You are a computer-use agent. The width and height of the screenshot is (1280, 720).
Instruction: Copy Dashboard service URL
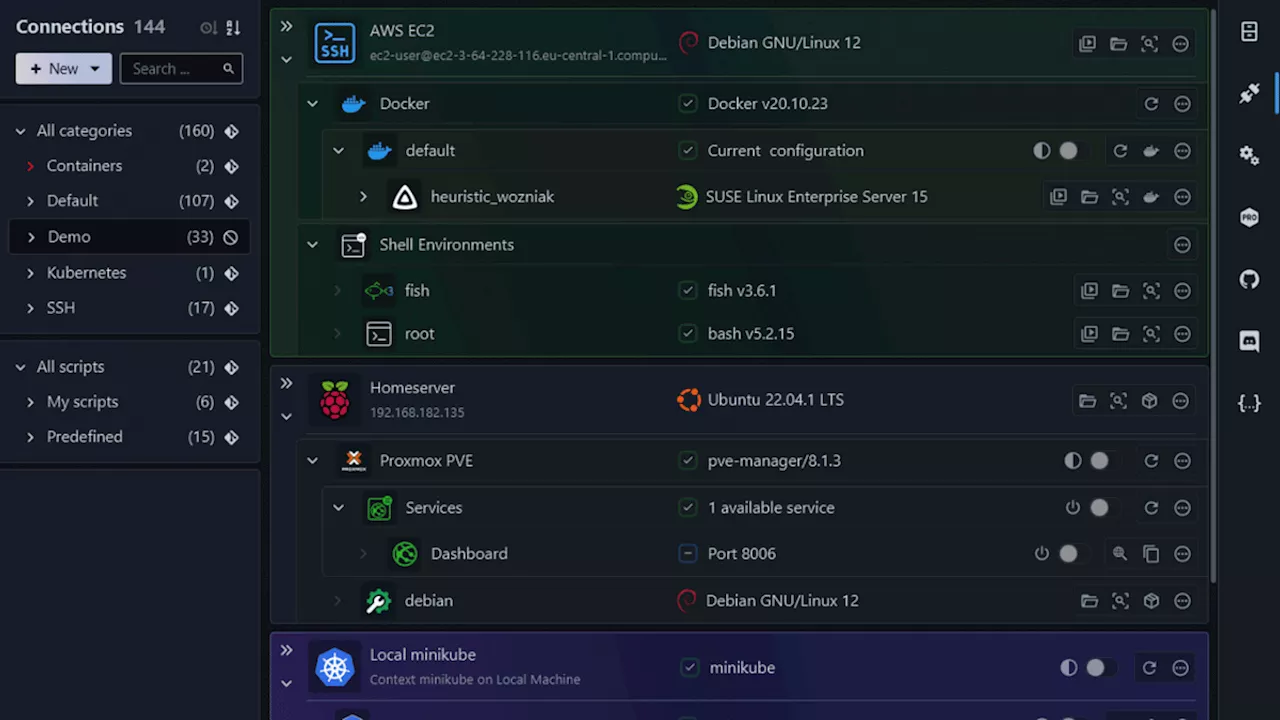[x=1151, y=554]
